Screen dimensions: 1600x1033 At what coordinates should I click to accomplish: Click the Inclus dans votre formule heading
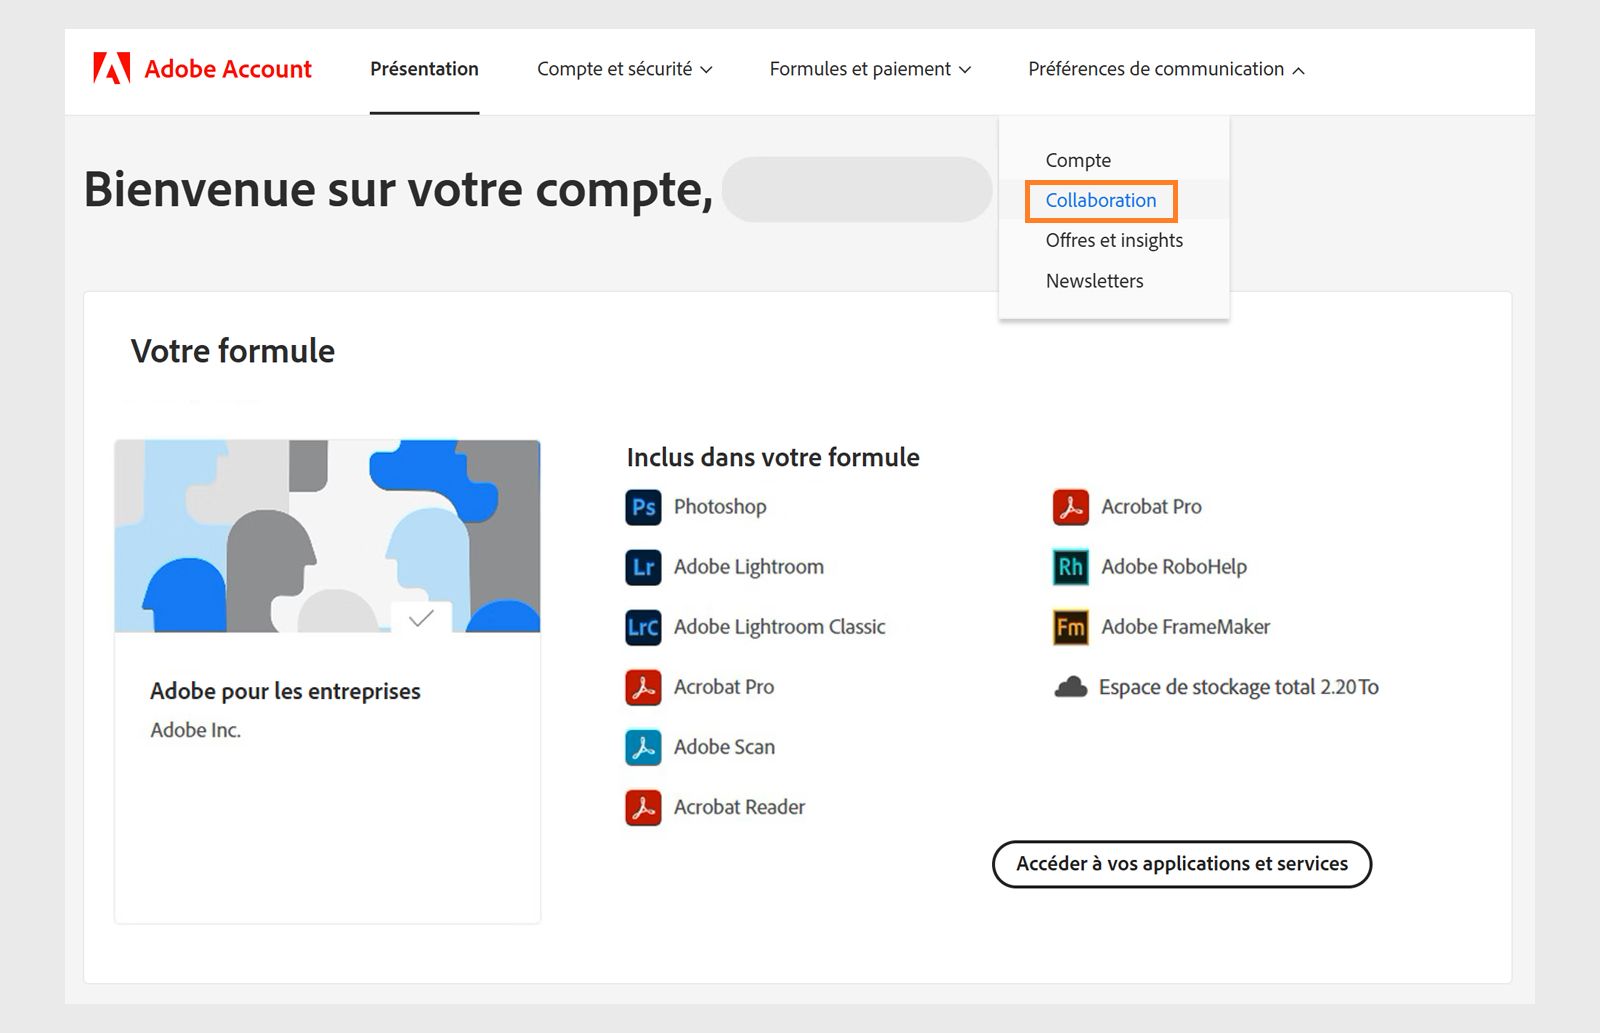773,457
